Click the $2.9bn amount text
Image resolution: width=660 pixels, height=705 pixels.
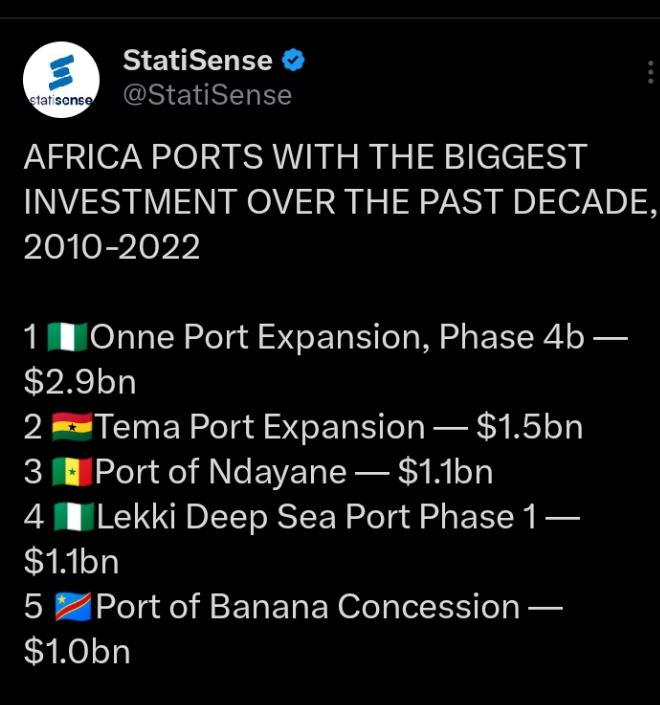point(80,382)
